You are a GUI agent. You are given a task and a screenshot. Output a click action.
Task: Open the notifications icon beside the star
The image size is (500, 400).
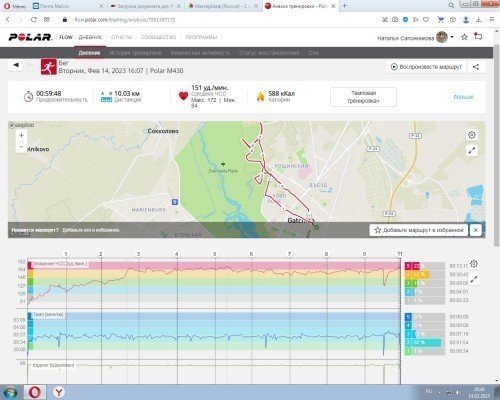478,37
